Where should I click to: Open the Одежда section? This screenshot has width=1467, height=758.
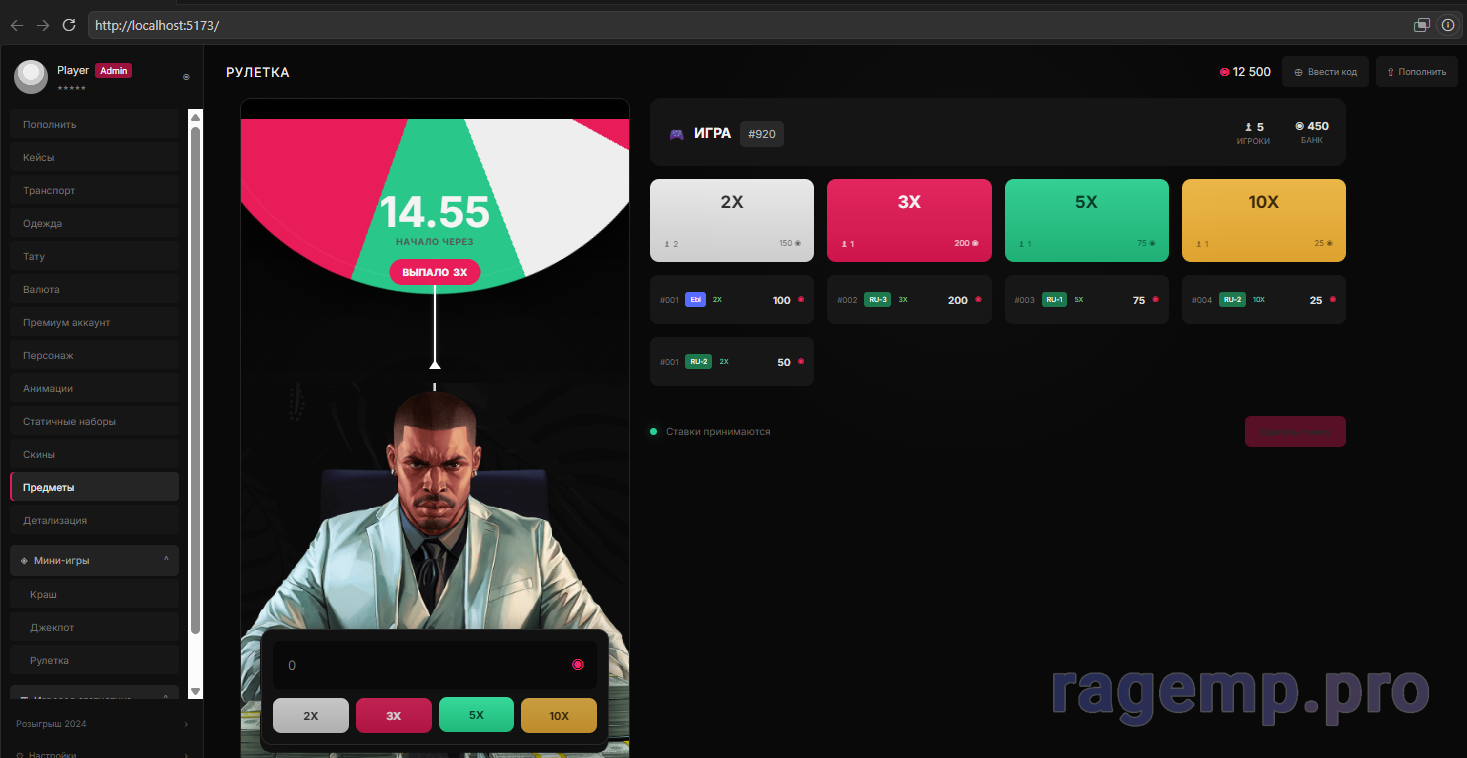tap(94, 224)
